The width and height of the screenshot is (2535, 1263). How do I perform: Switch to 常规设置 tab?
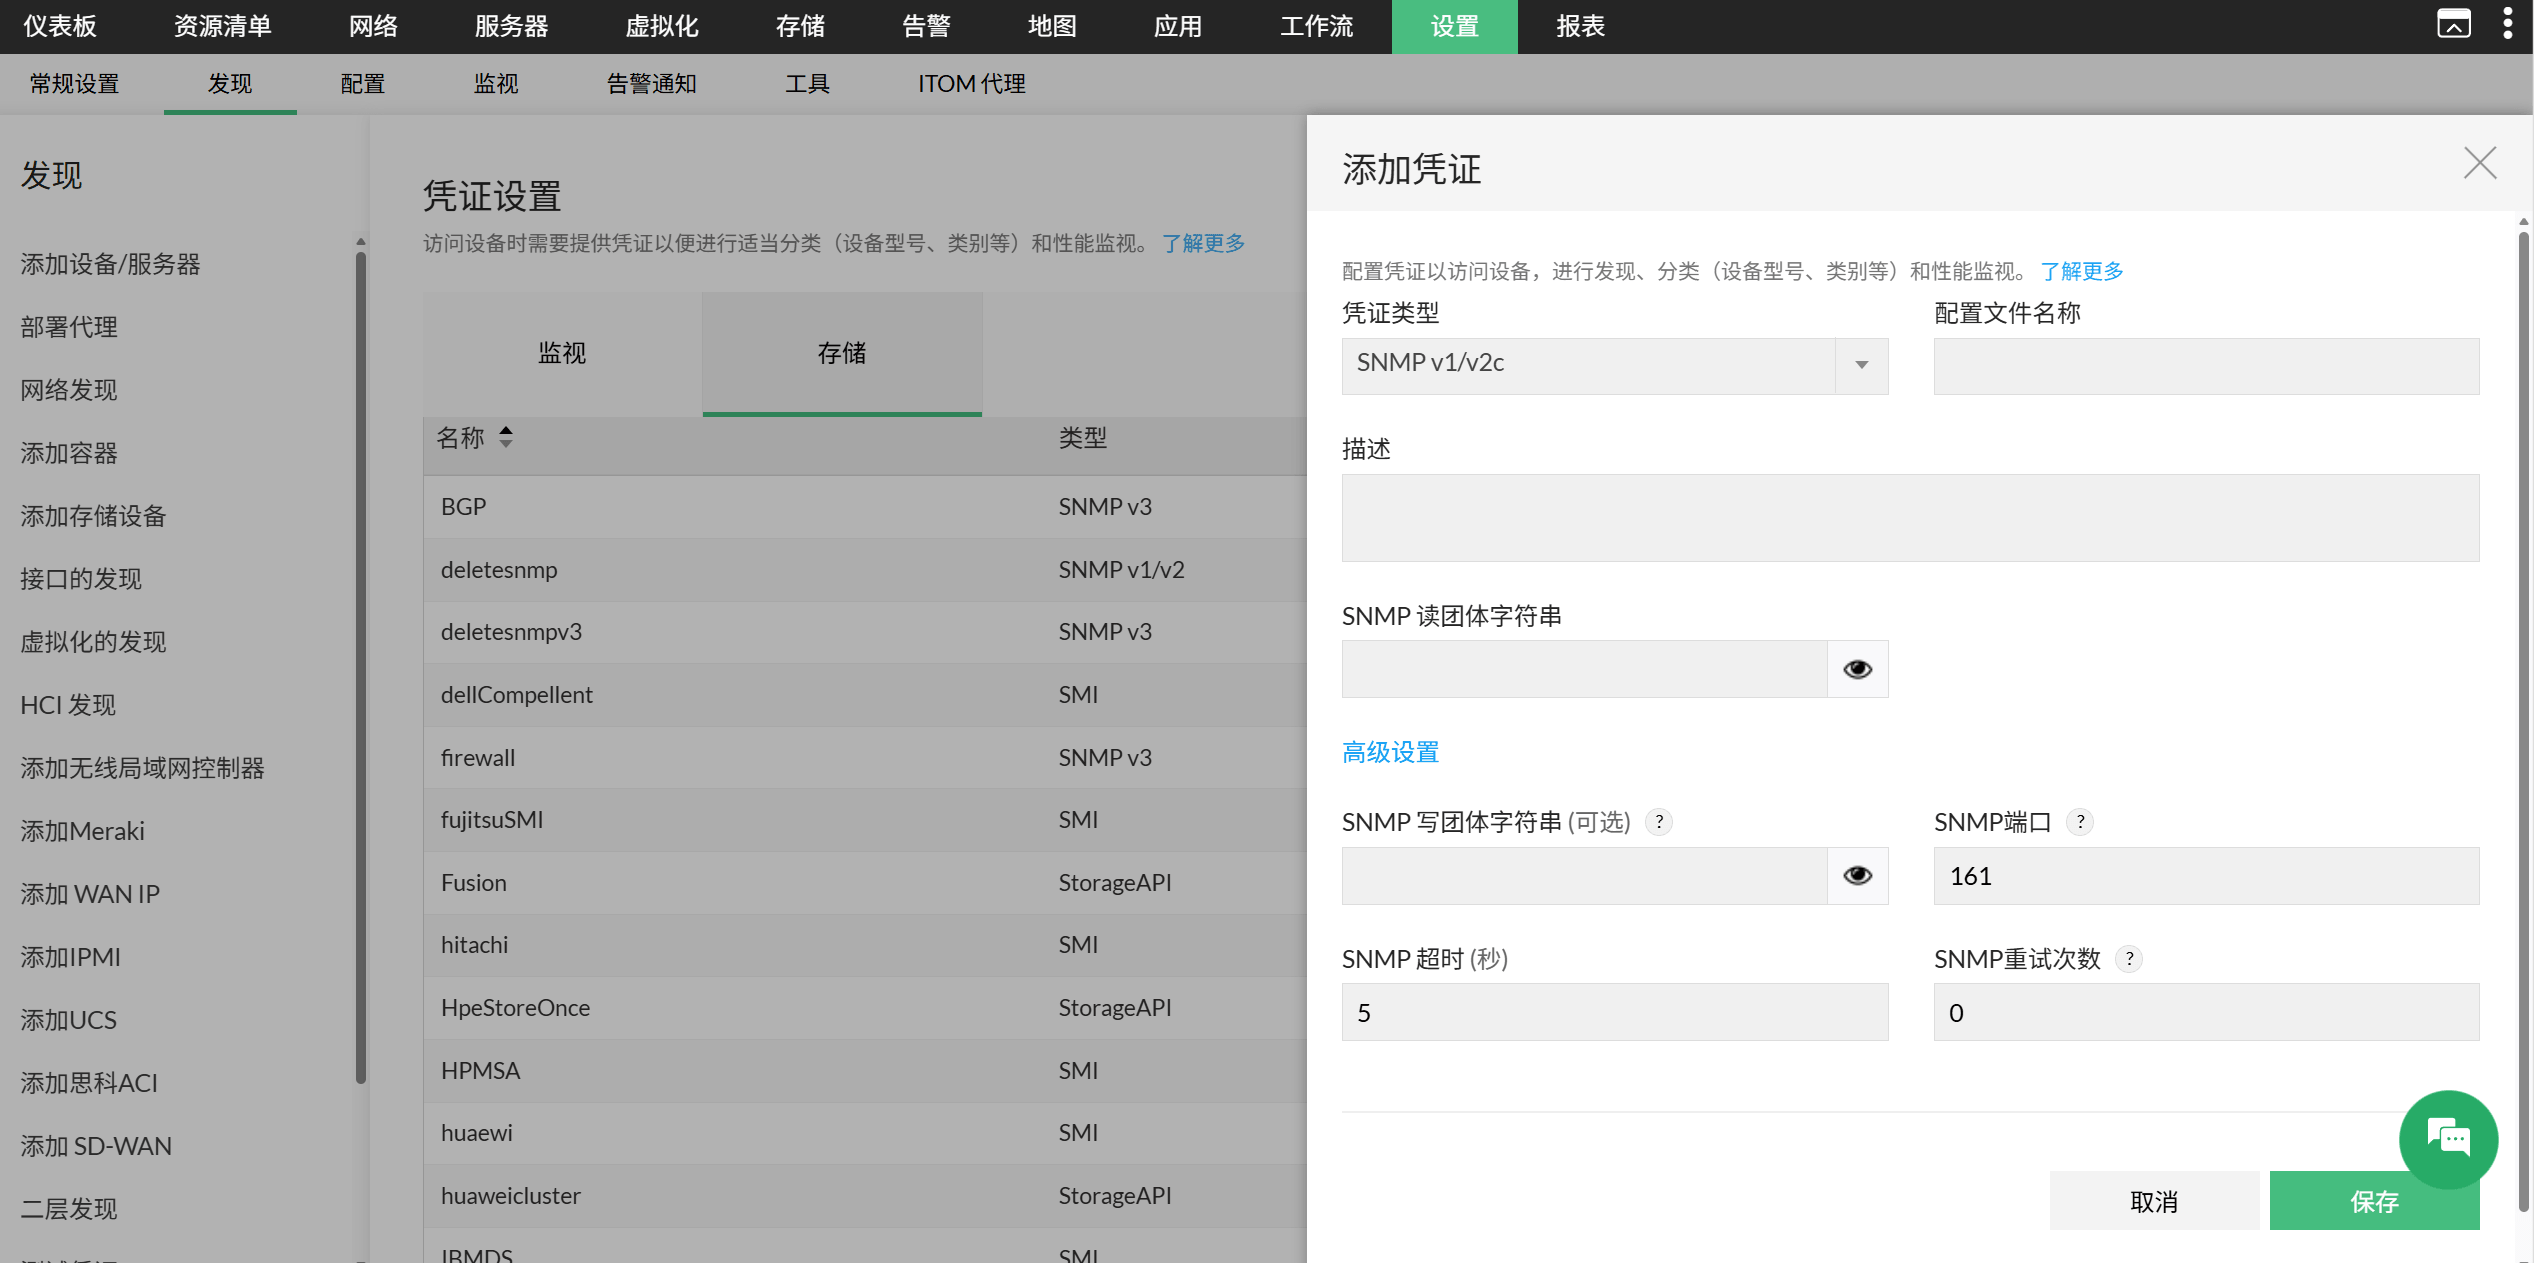point(74,84)
